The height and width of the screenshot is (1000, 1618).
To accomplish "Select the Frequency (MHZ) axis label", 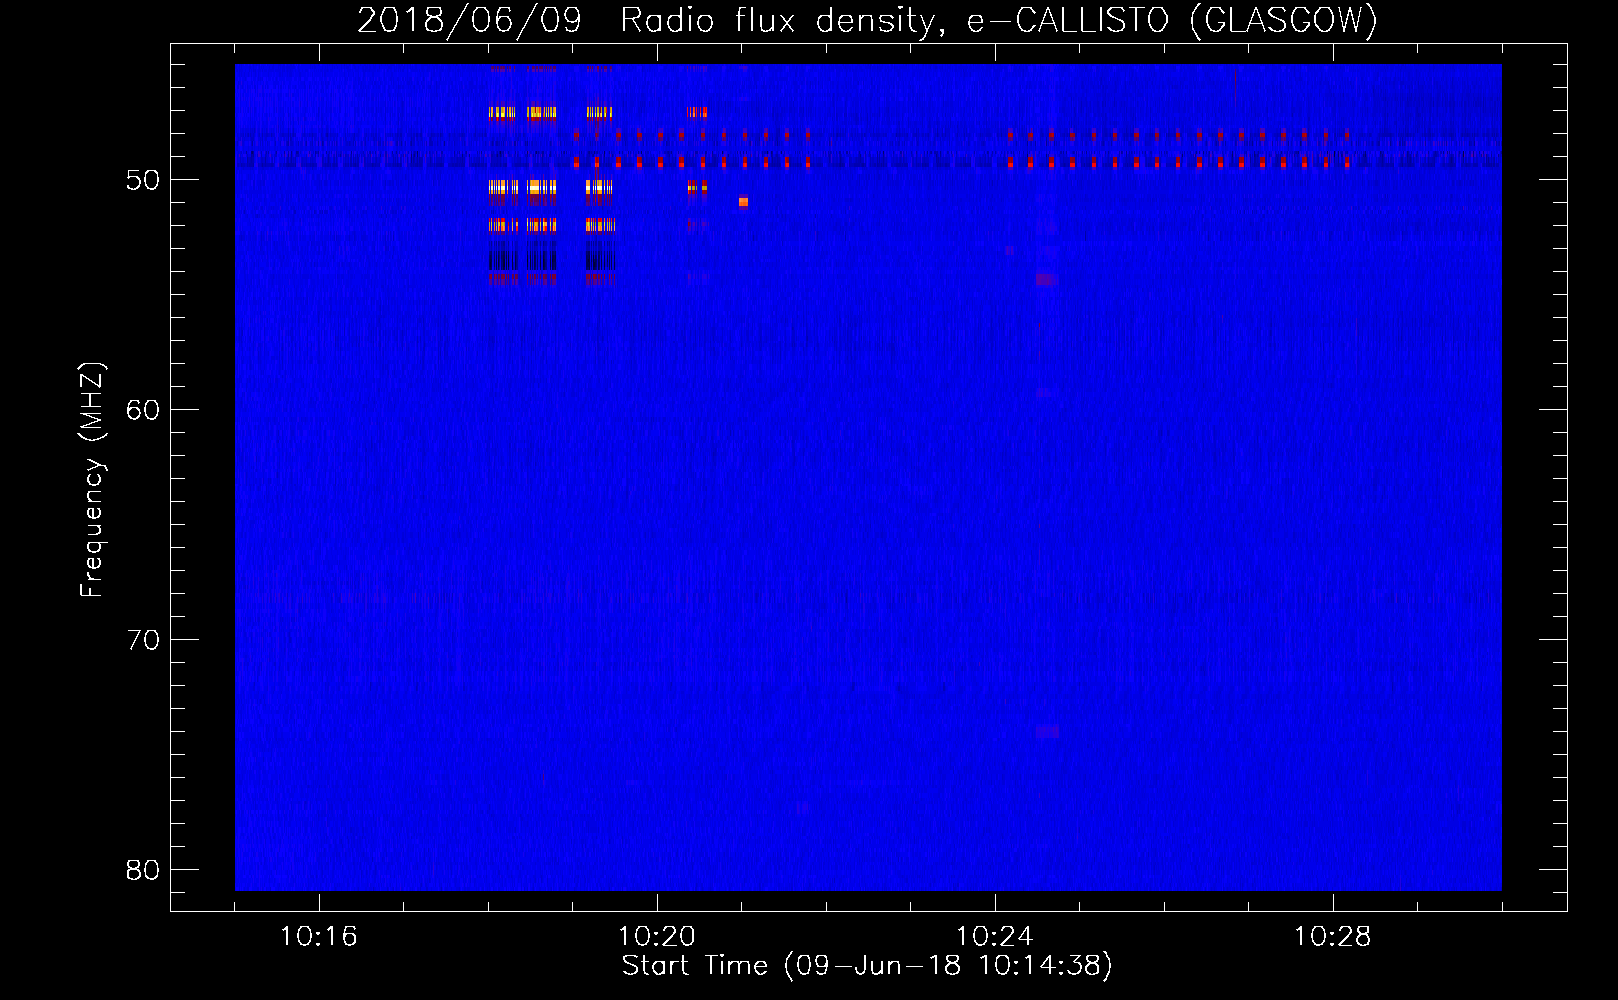I will 91,480.
